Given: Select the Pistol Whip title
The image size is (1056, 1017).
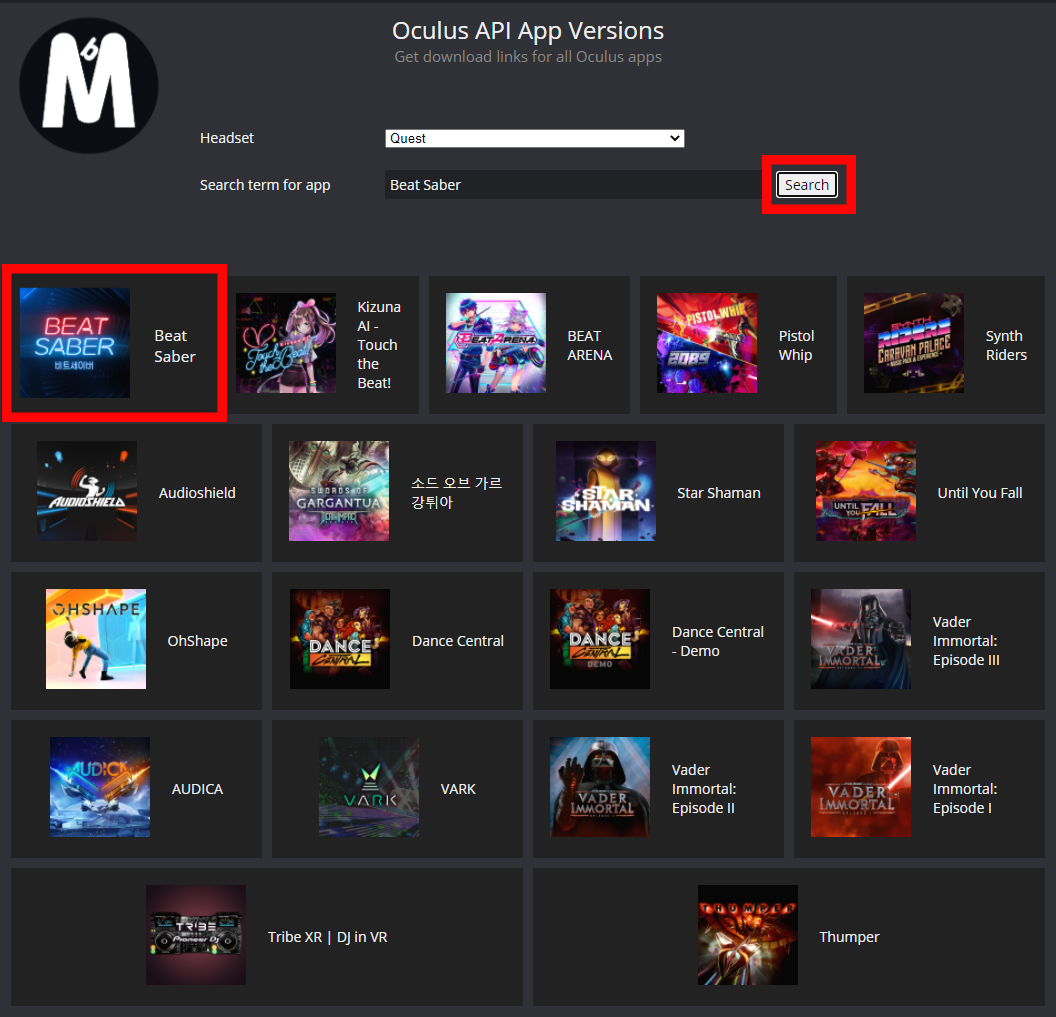Looking at the screenshot, I should click(796, 346).
